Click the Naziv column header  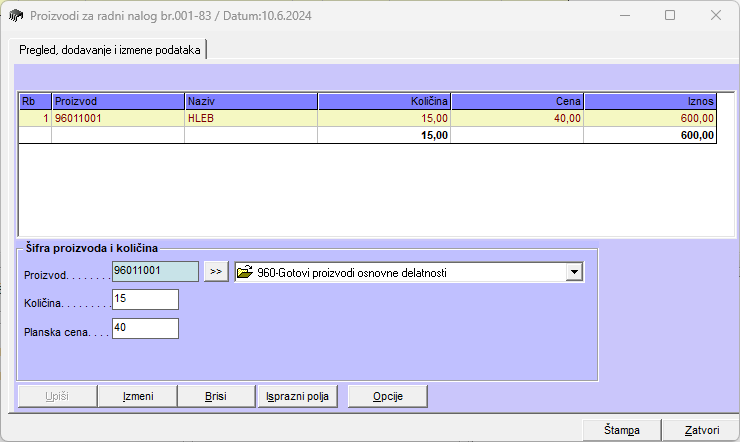point(250,101)
